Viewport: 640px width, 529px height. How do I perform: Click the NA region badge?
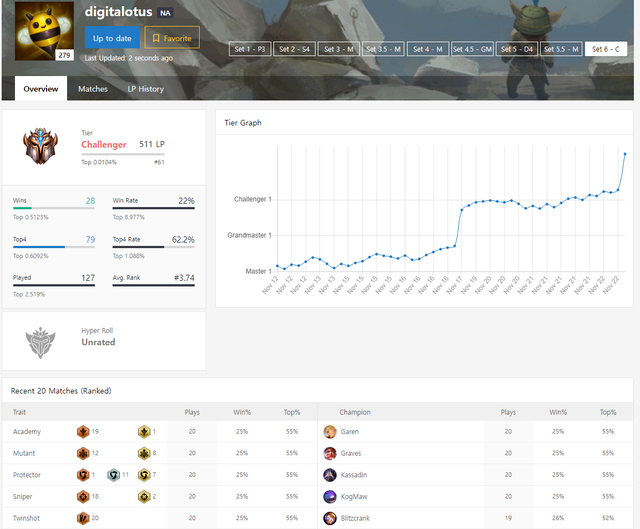coord(165,13)
